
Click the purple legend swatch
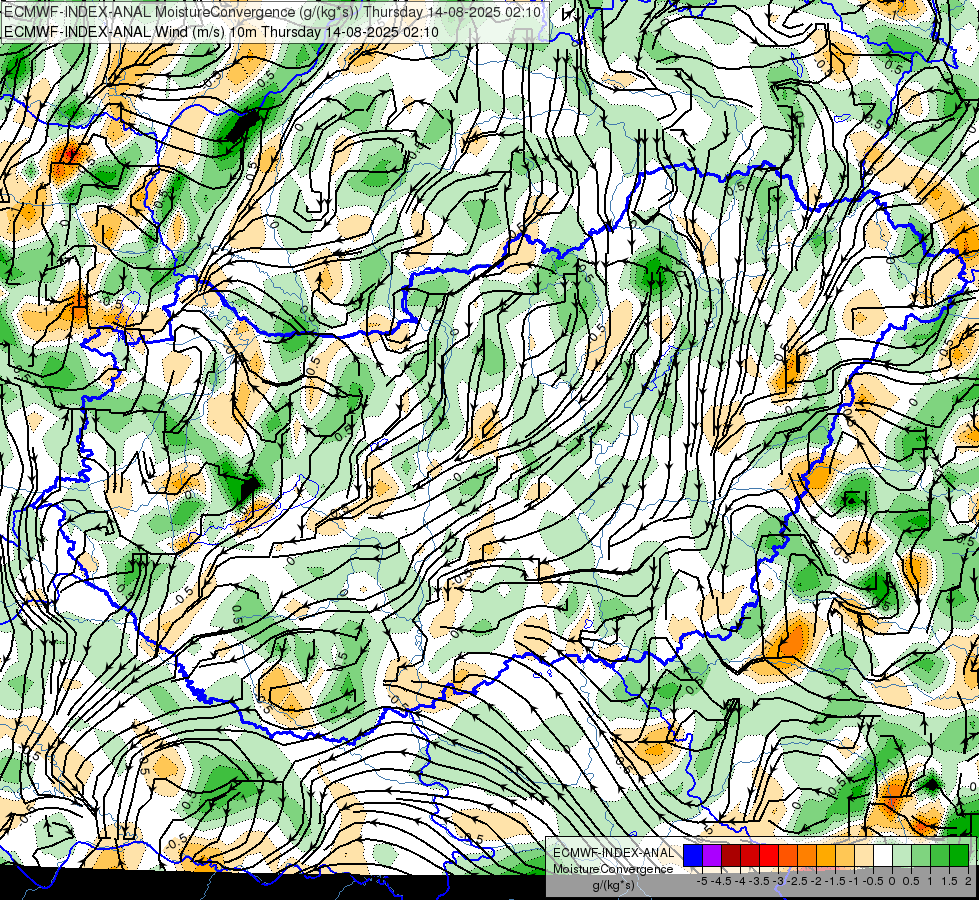click(712, 855)
